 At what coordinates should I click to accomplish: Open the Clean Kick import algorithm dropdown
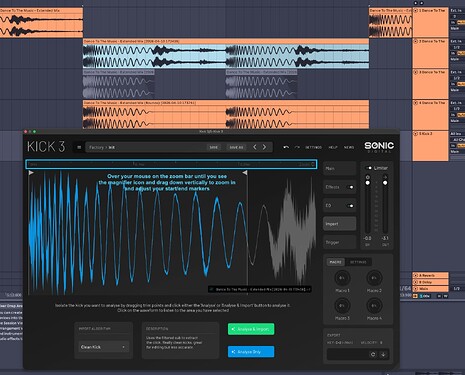click(103, 347)
